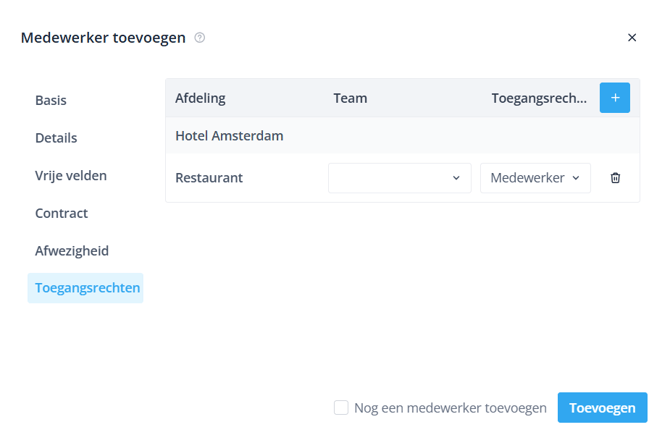This screenshot has width=670, height=443.
Task: Expand the empty Team dropdown for Restaurant
Action: 399,178
